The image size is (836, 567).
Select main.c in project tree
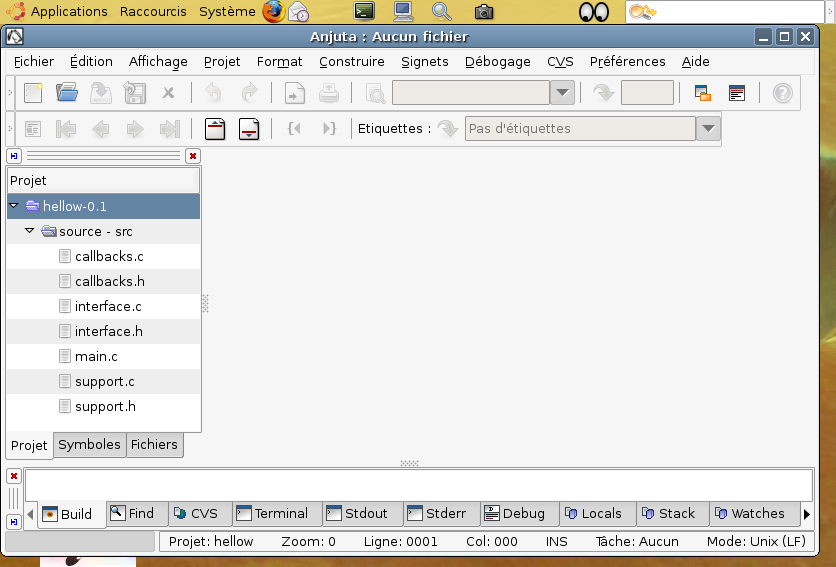(x=103, y=357)
